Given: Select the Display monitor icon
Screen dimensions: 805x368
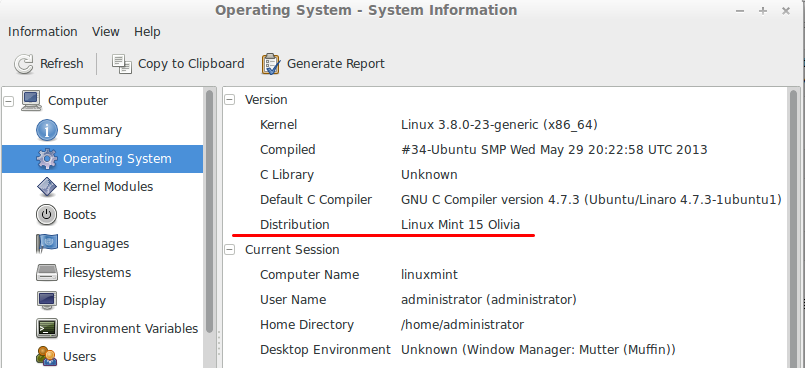Looking at the screenshot, I should (47, 300).
